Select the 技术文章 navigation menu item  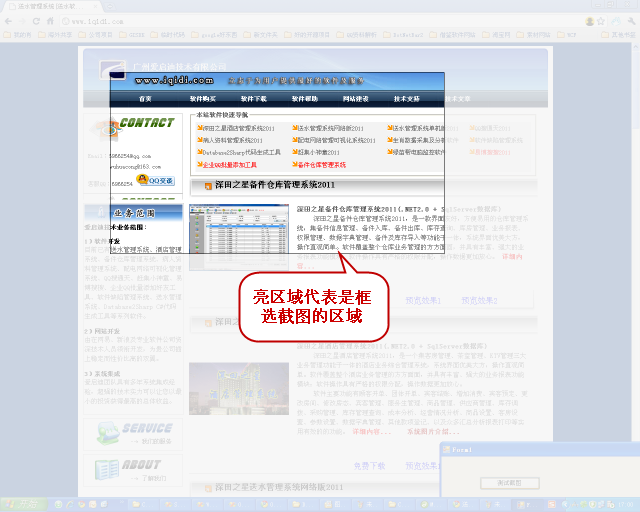pos(458,99)
